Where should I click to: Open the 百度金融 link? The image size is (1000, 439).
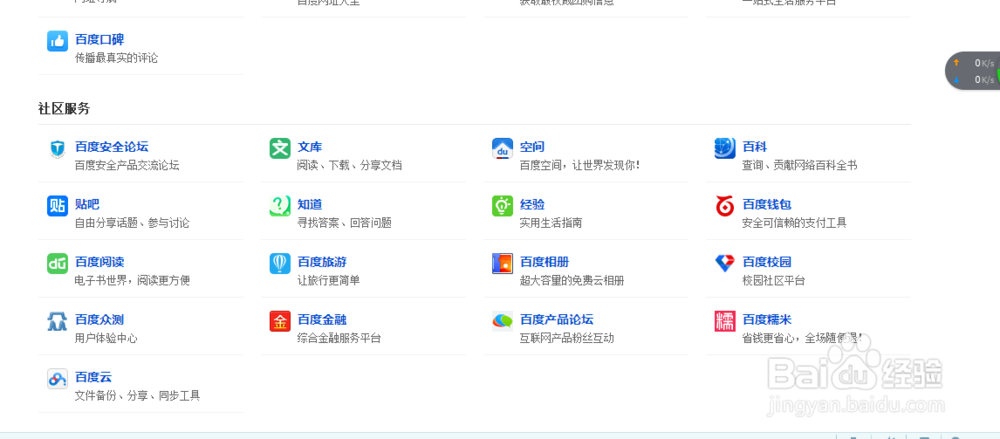point(322,319)
